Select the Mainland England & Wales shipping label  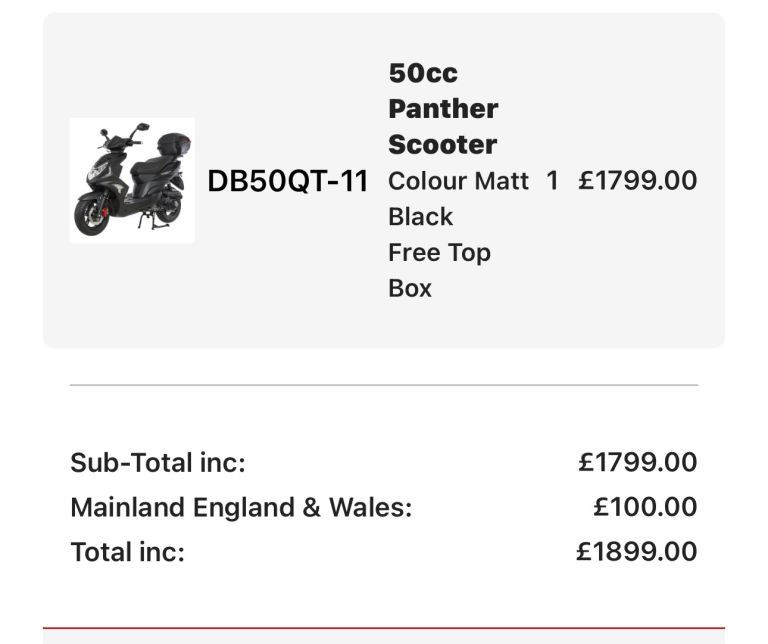(241, 507)
